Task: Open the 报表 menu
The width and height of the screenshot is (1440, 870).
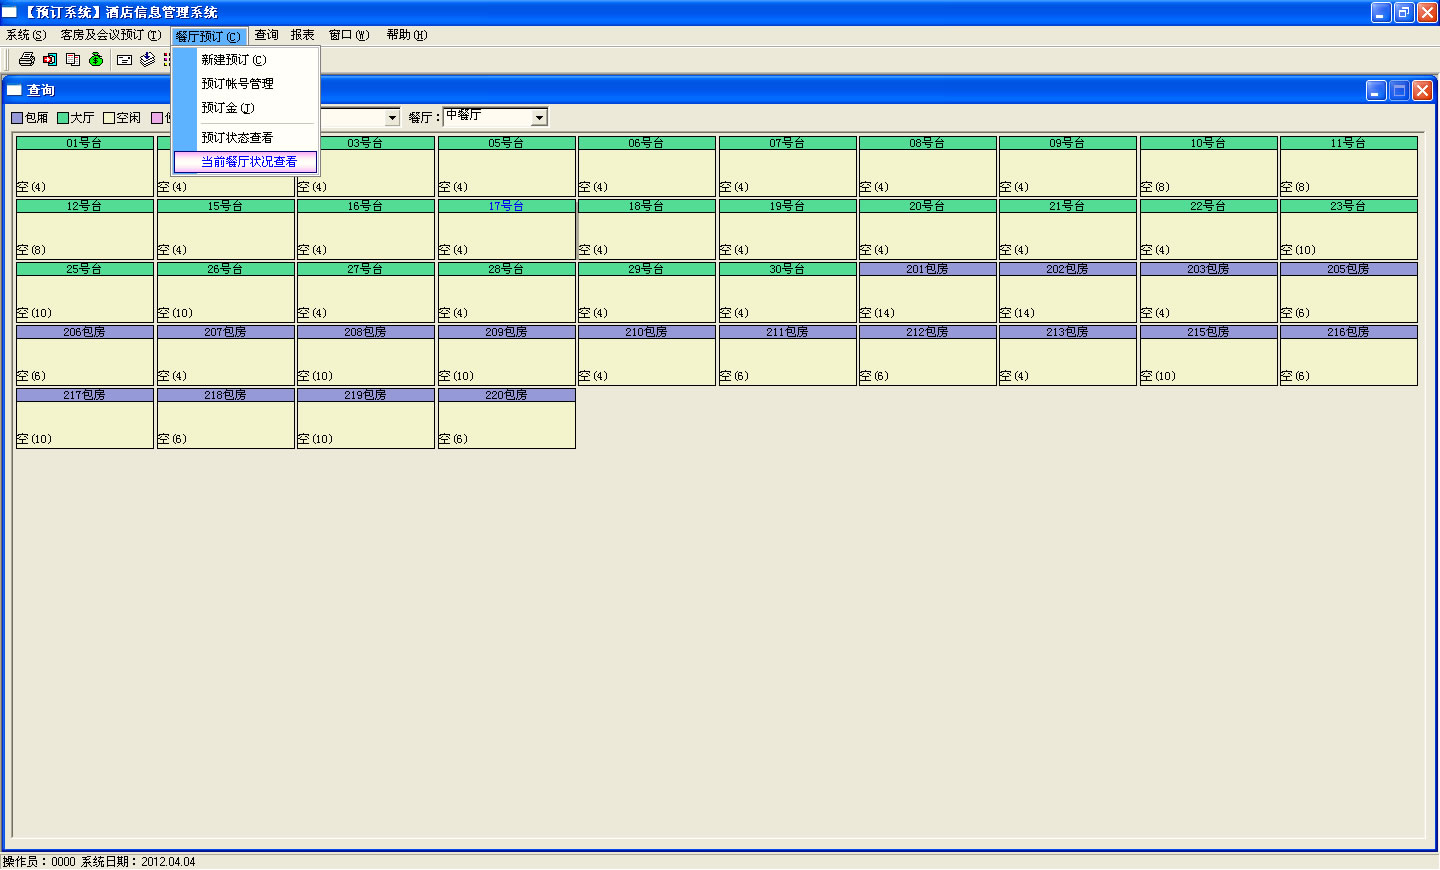Action: coord(302,35)
